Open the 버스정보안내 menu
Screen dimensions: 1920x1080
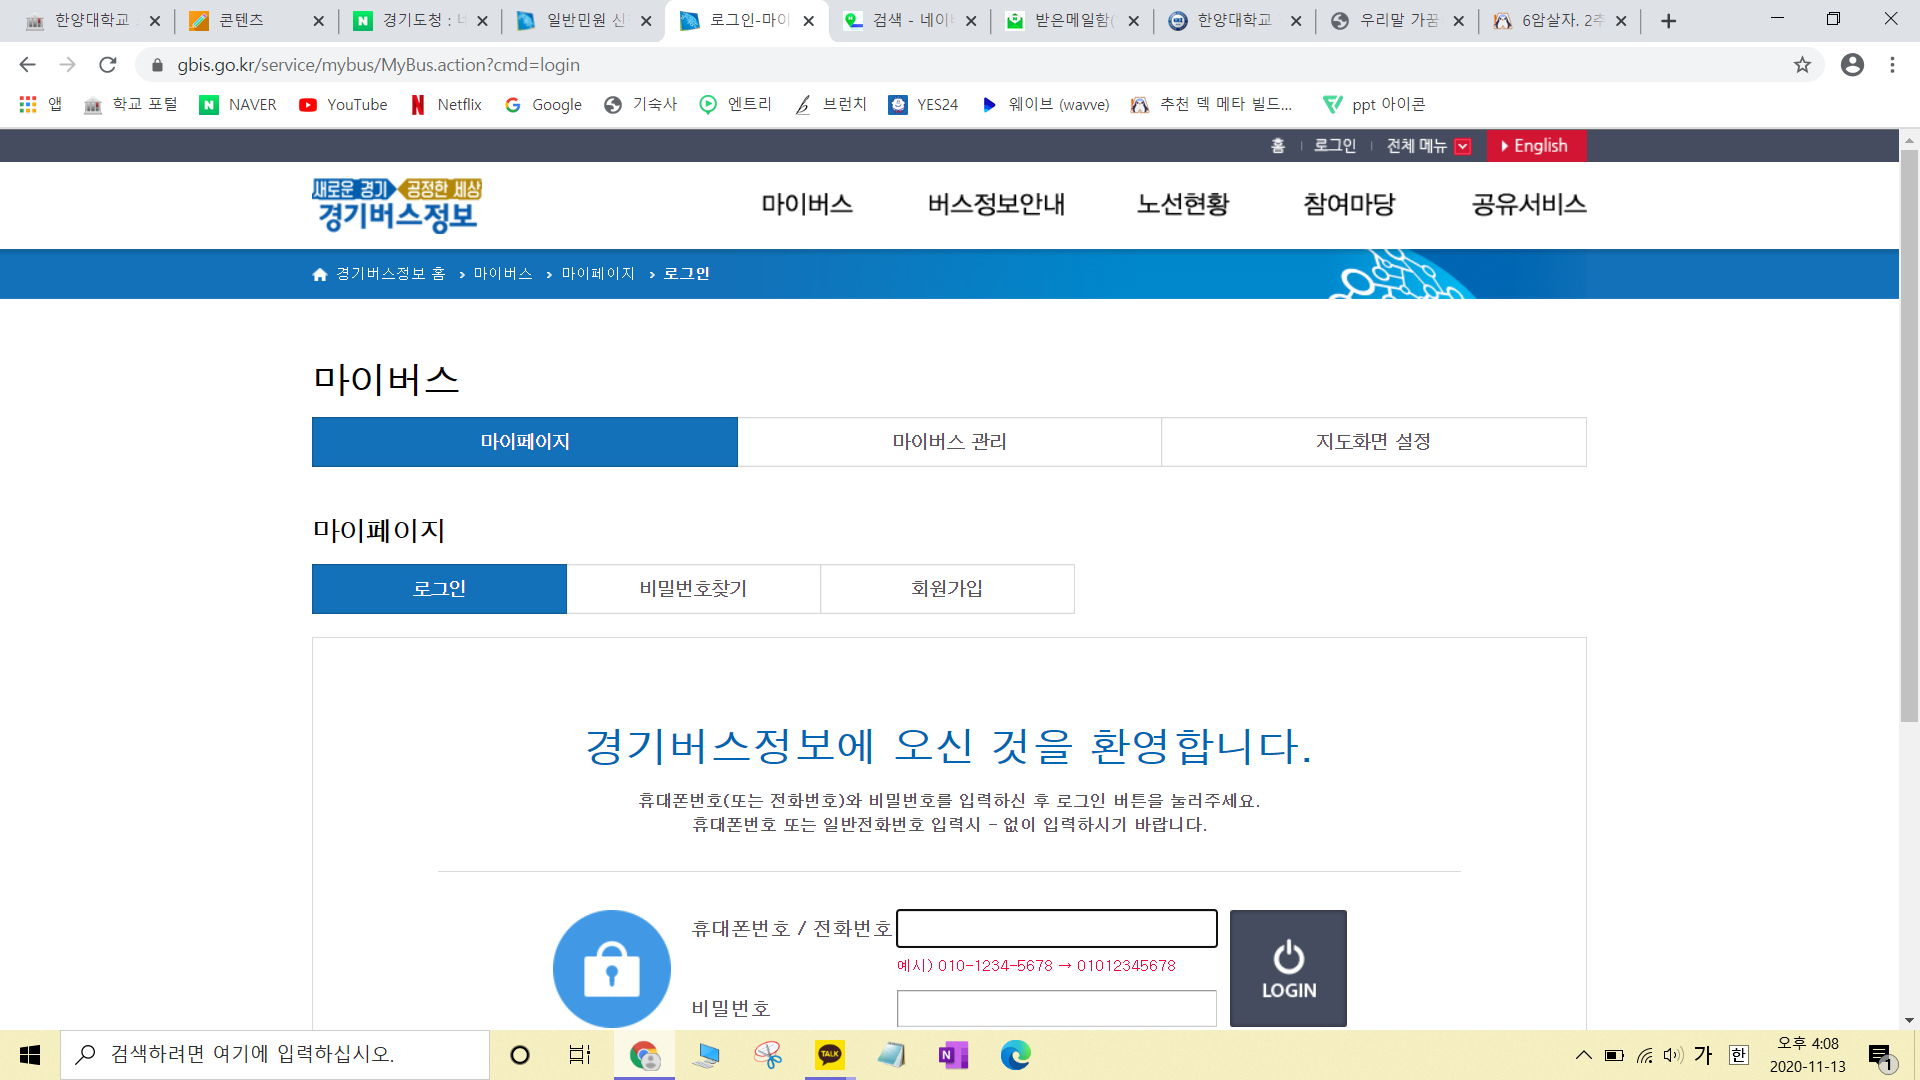pos(996,204)
